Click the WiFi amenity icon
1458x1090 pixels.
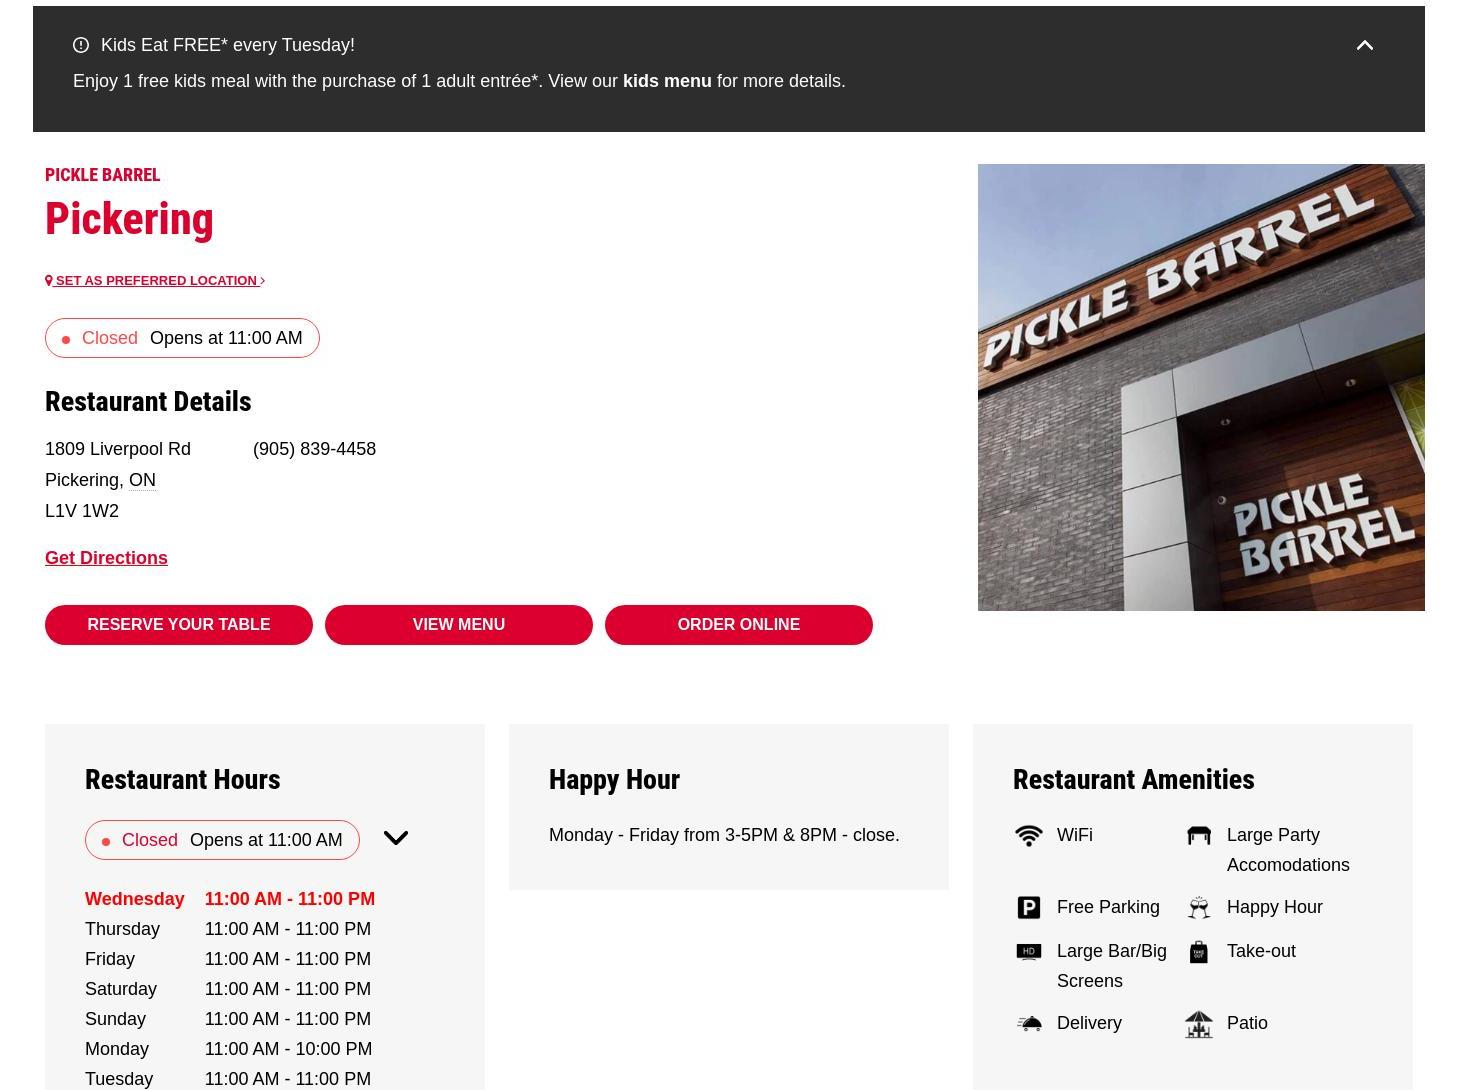[x=1029, y=835]
